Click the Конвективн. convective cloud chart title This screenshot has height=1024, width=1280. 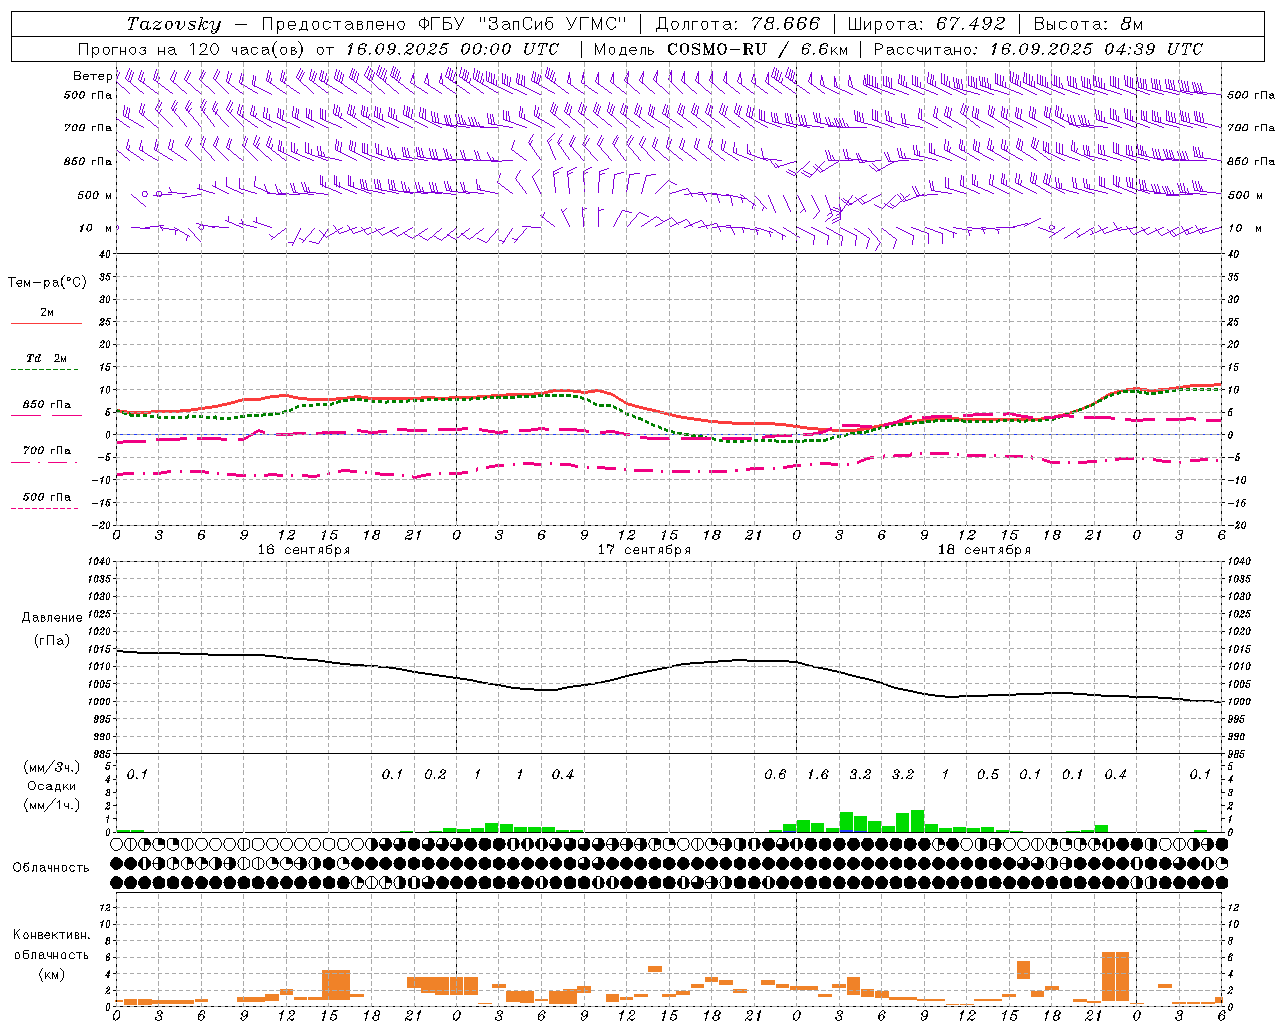(51, 935)
